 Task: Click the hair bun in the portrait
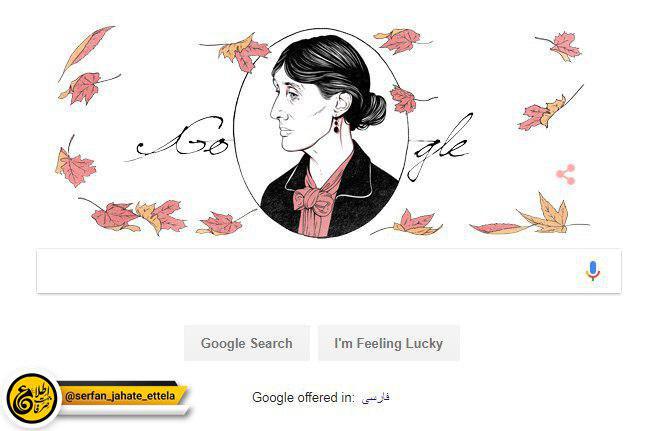click(x=370, y=110)
